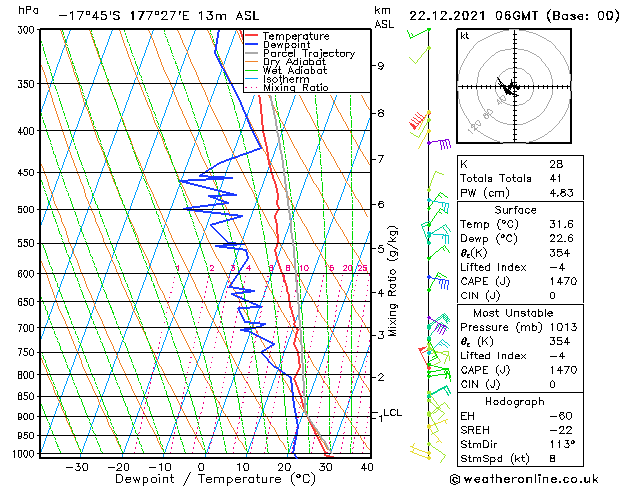Click the EH value -60

pyautogui.click(x=561, y=416)
